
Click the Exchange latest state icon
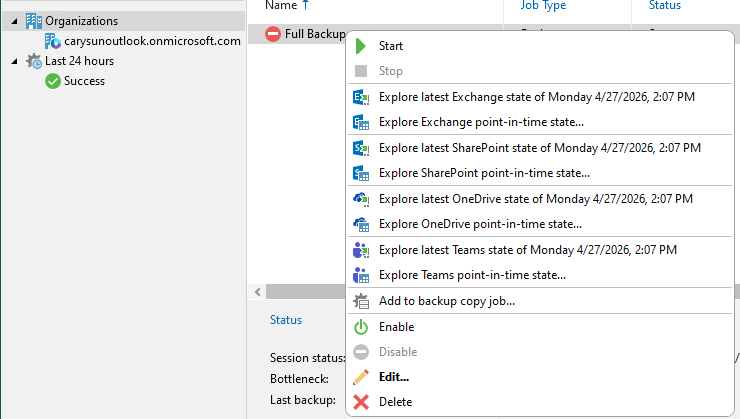point(361,97)
